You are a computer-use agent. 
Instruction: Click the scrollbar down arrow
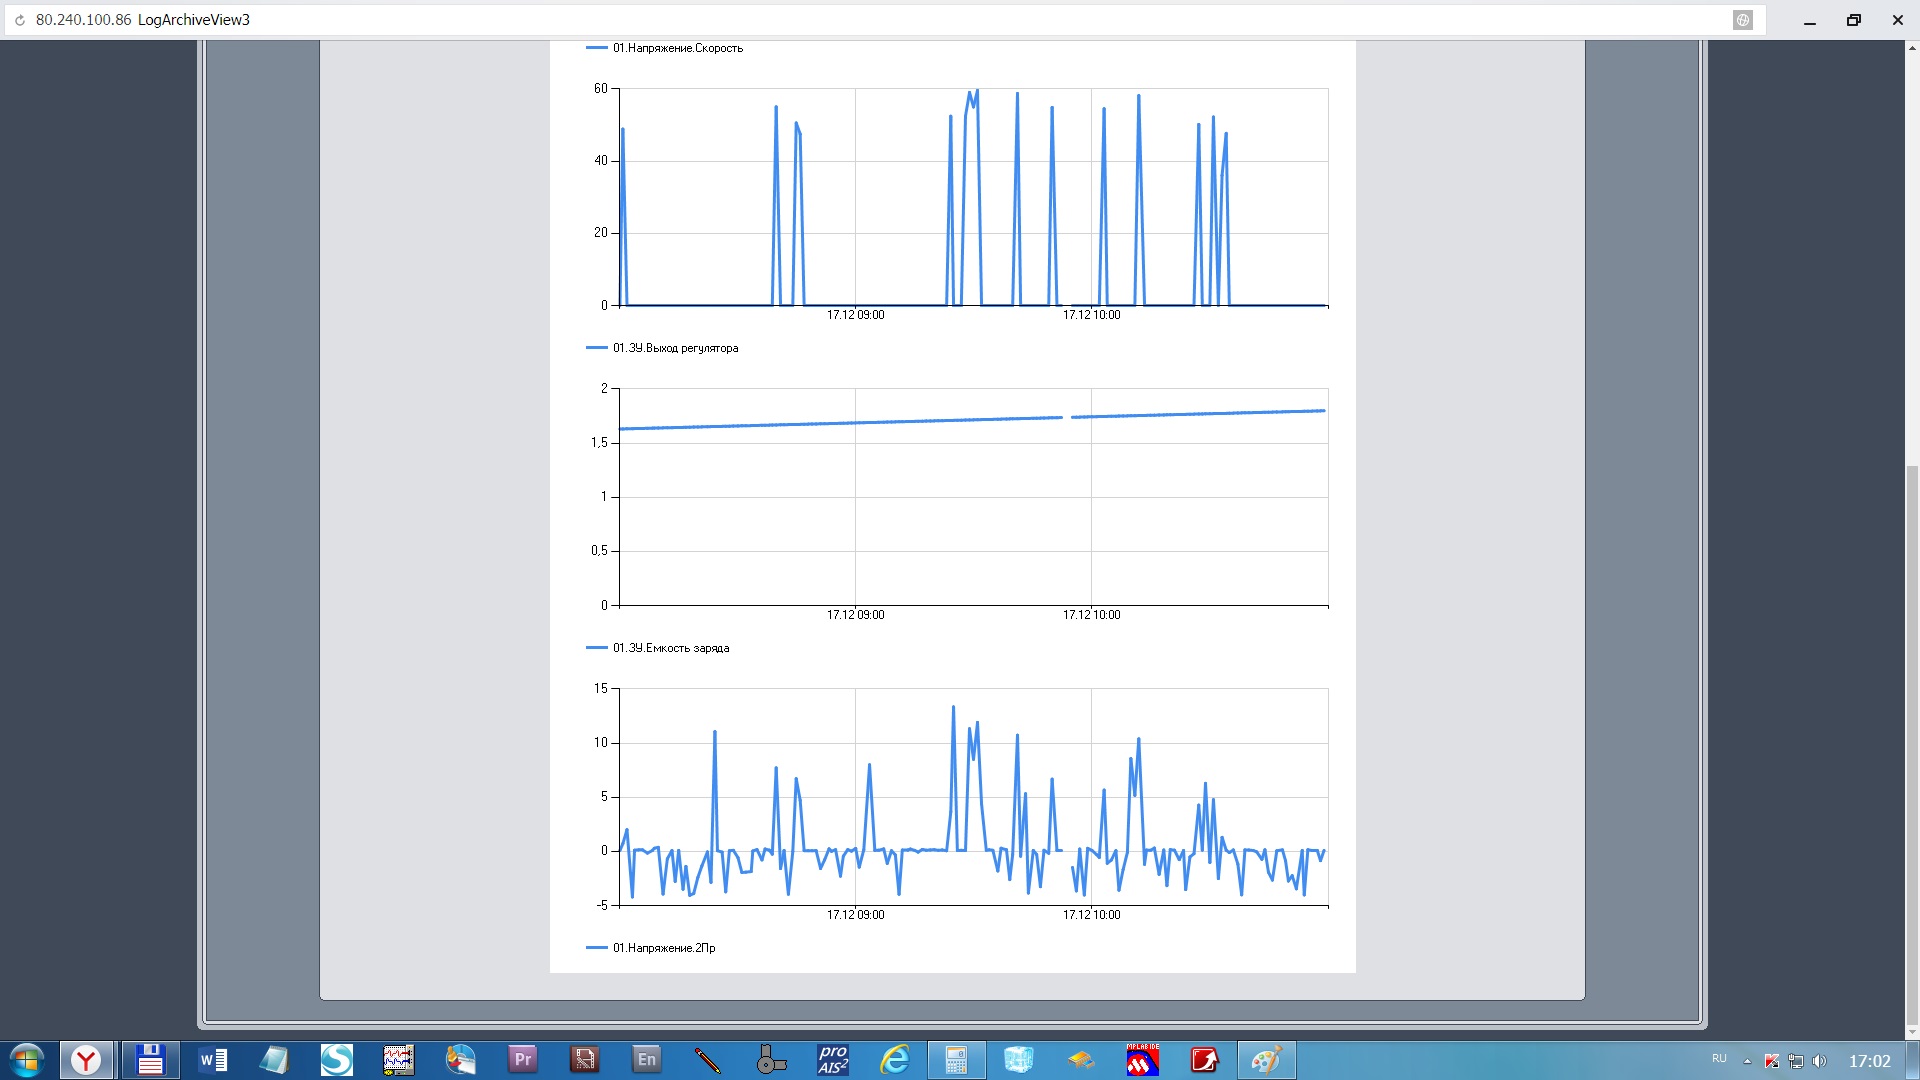coord(1912,1032)
